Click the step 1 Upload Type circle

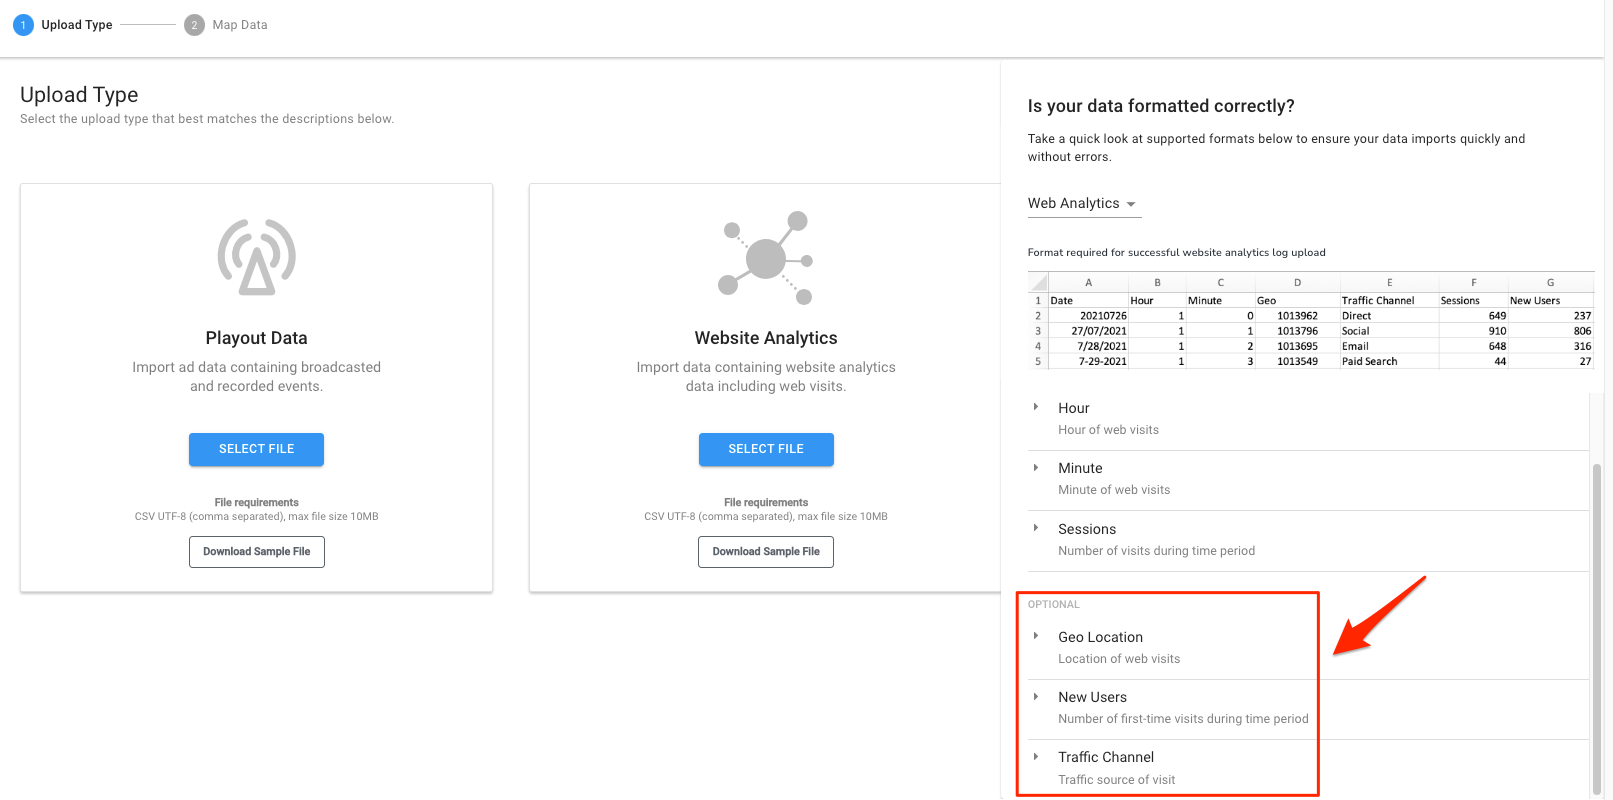(x=23, y=25)
